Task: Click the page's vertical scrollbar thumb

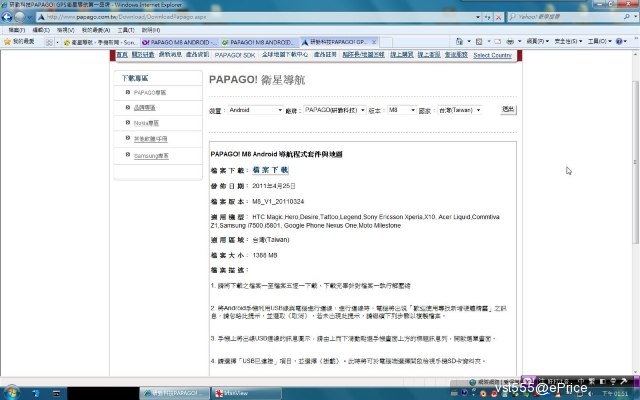Action: click(x=636, y=162)
